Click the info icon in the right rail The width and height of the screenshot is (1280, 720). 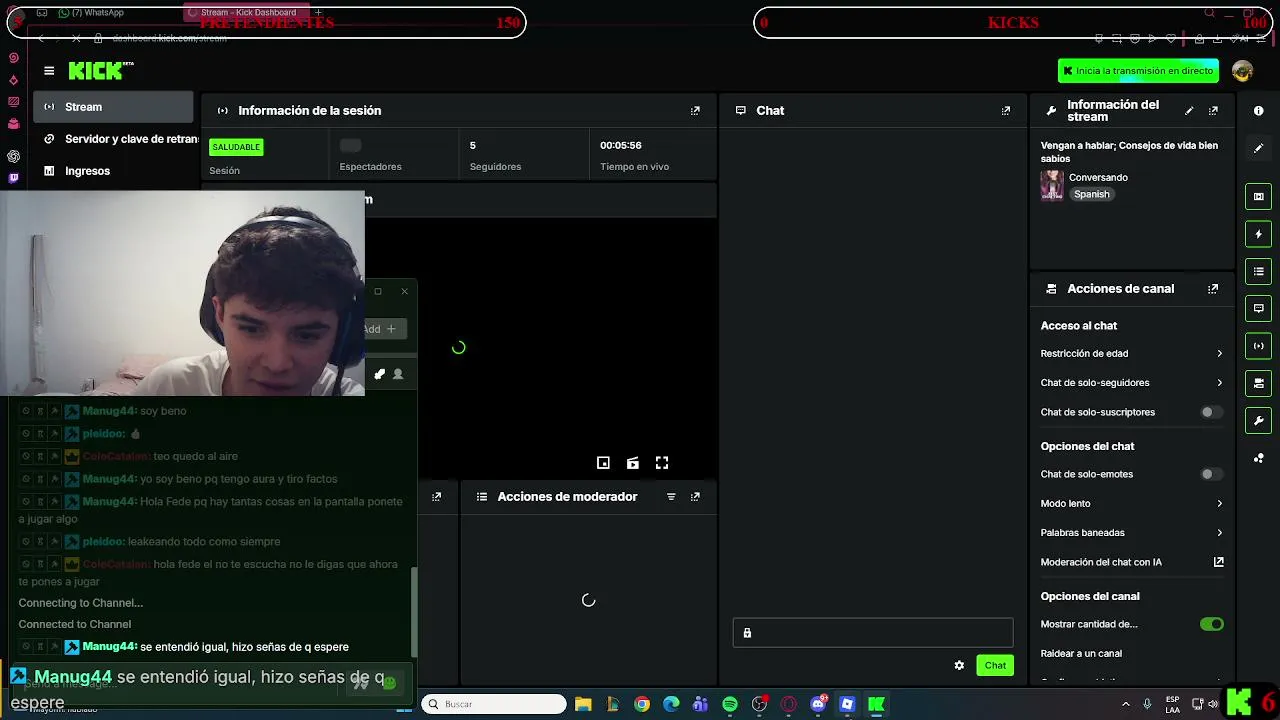[x=1259, y=111]
